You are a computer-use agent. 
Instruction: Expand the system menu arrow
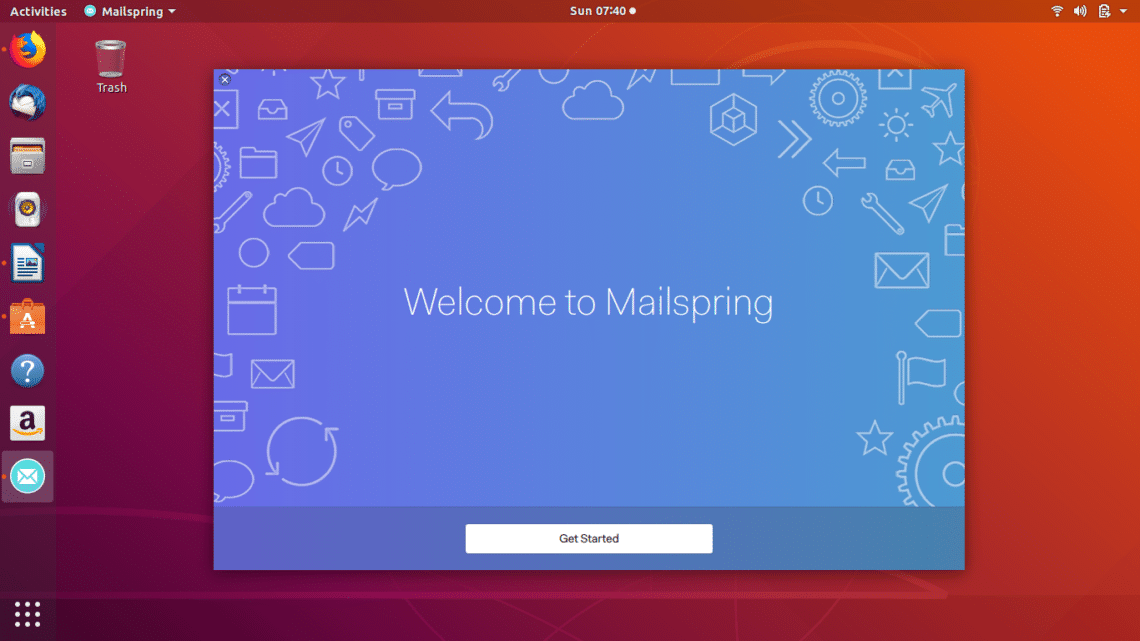pos(1124,11)
